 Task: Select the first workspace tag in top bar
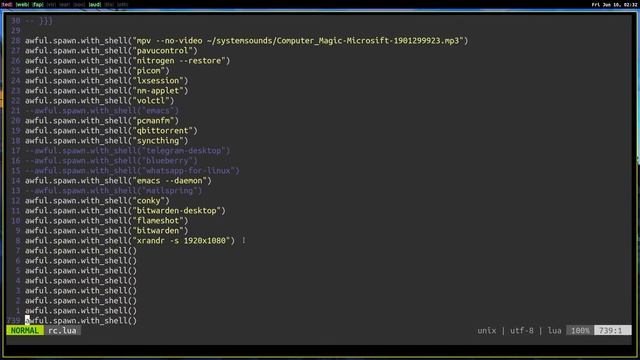click(x=7, y=4)
